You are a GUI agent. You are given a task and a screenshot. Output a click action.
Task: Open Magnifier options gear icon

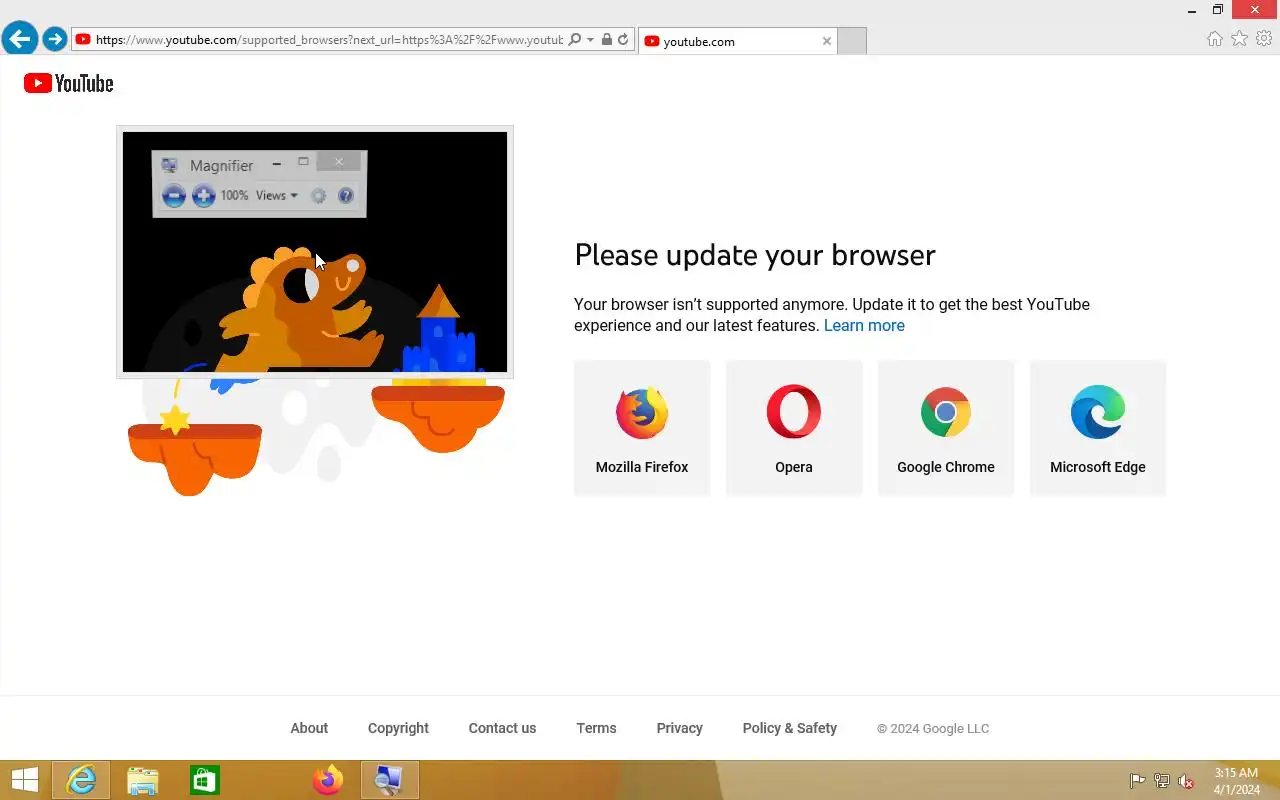coord(318,196)
